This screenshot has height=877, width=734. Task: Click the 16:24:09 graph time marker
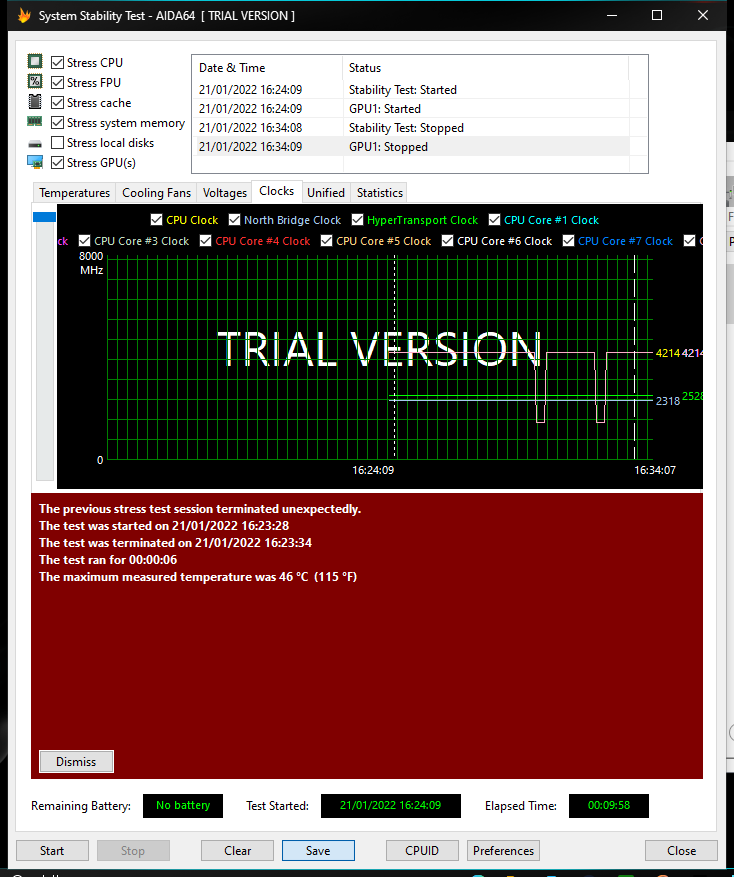coord(373,470)
